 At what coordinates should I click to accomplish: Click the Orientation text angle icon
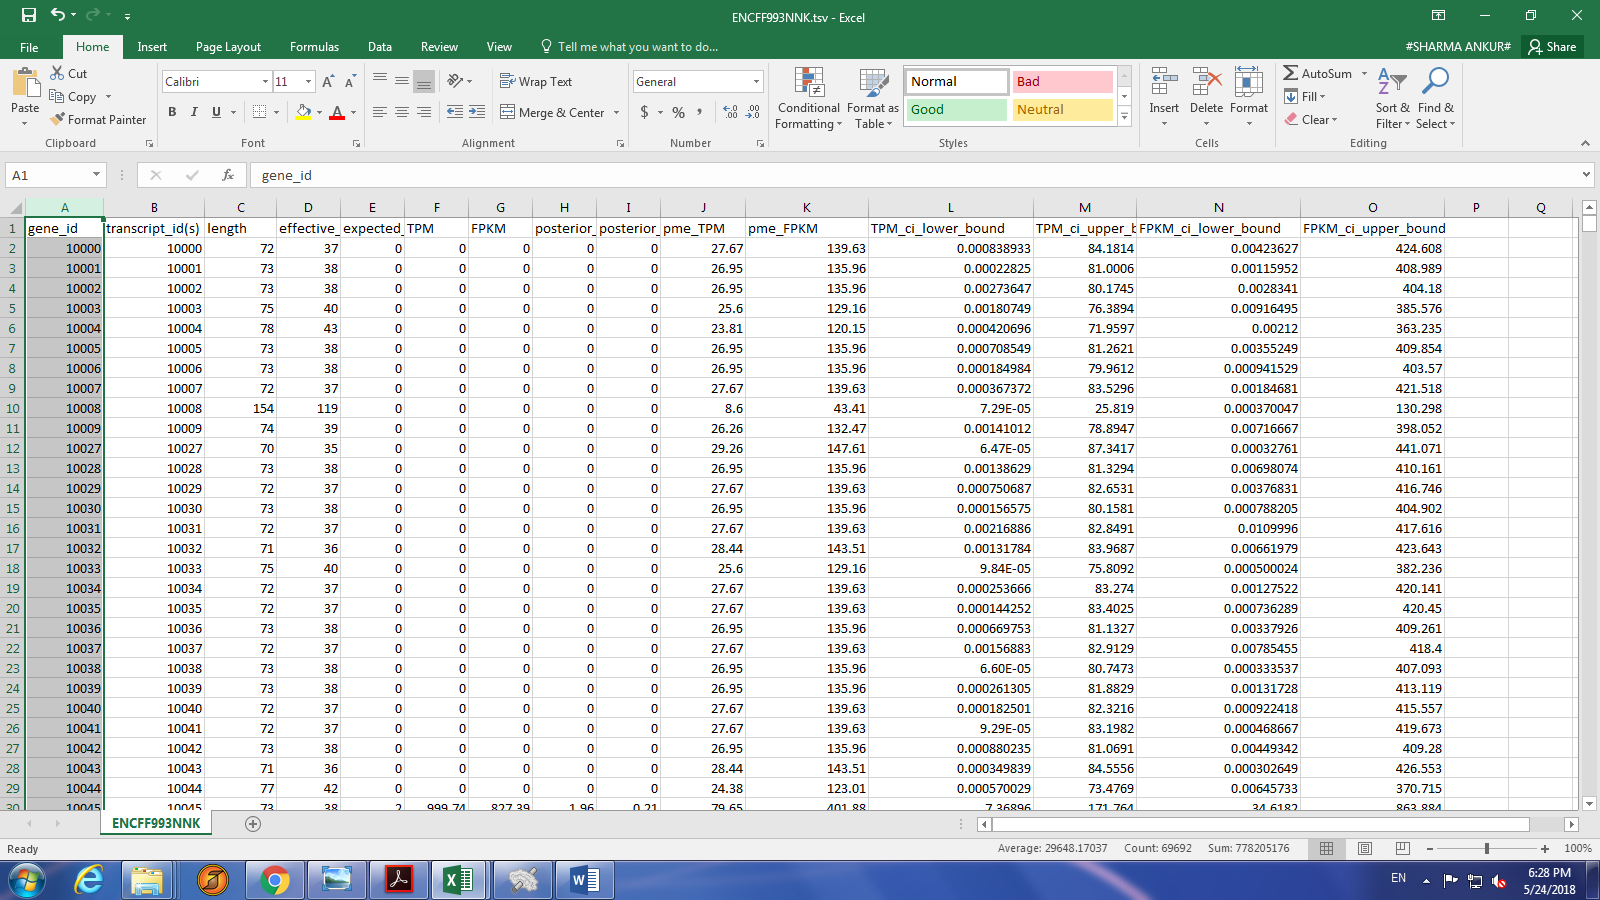(x=456, y=81)
